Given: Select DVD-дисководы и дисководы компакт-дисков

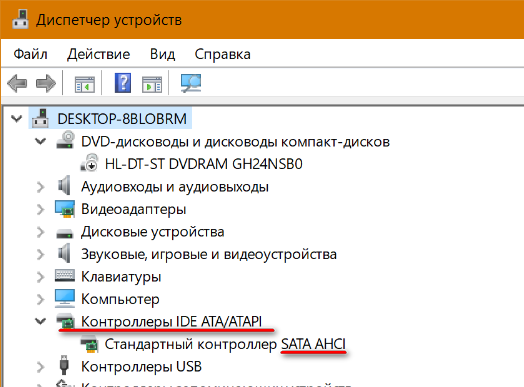Looking at the screenshot, I should 235,142.
